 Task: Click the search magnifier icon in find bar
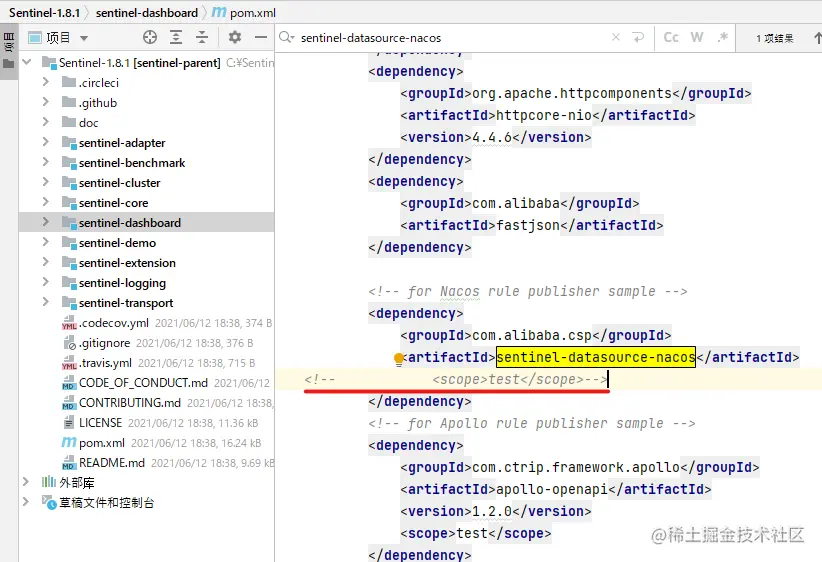(x=286, y=37)
